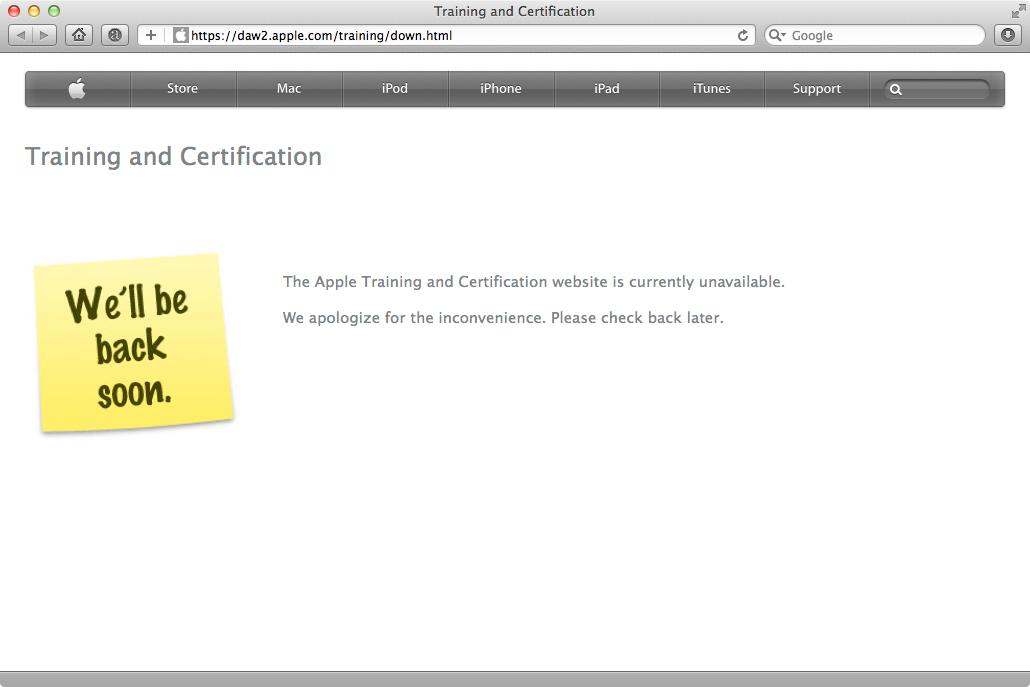Click the URL address field
This screenshot has height=687, width=1030.
(447, 35)
